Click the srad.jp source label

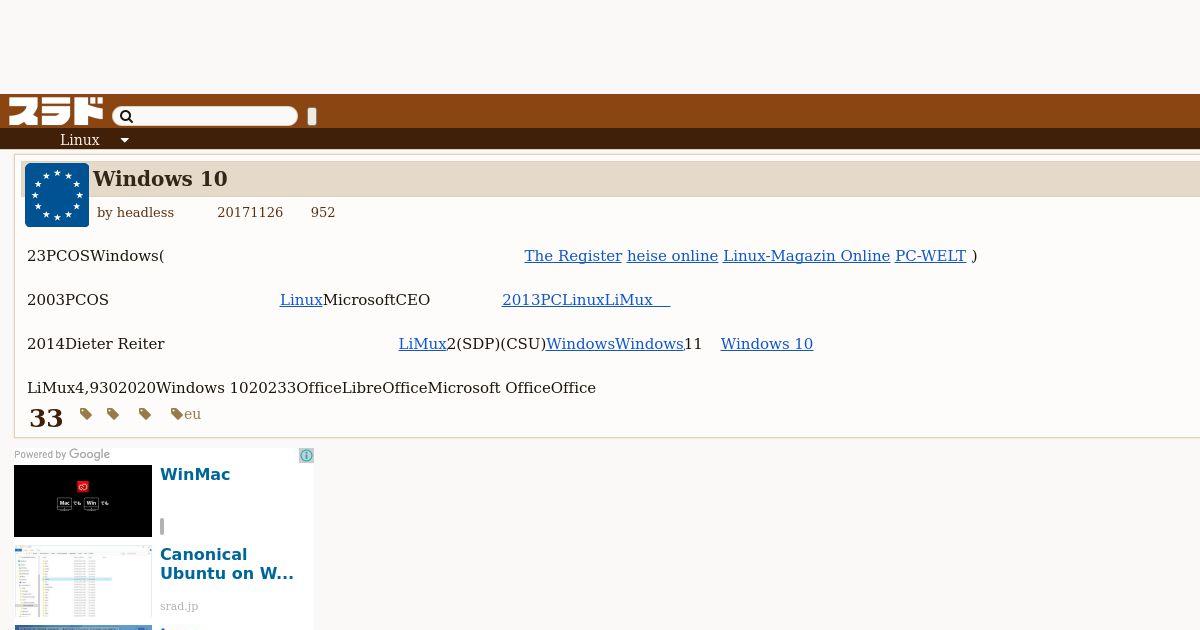179,606
